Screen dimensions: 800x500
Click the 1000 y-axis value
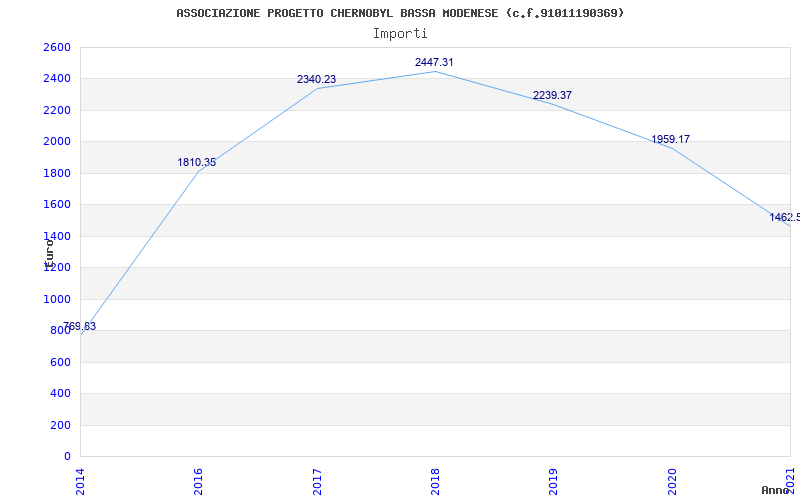click(57, 299)
